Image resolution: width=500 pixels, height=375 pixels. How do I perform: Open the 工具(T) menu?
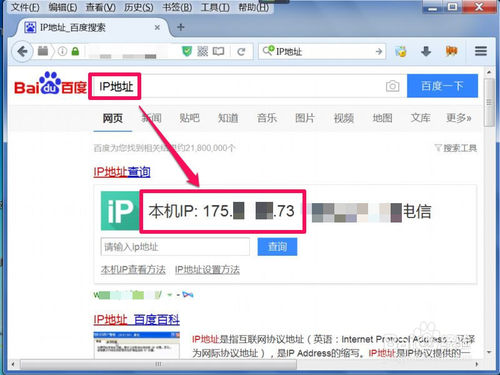215,7
